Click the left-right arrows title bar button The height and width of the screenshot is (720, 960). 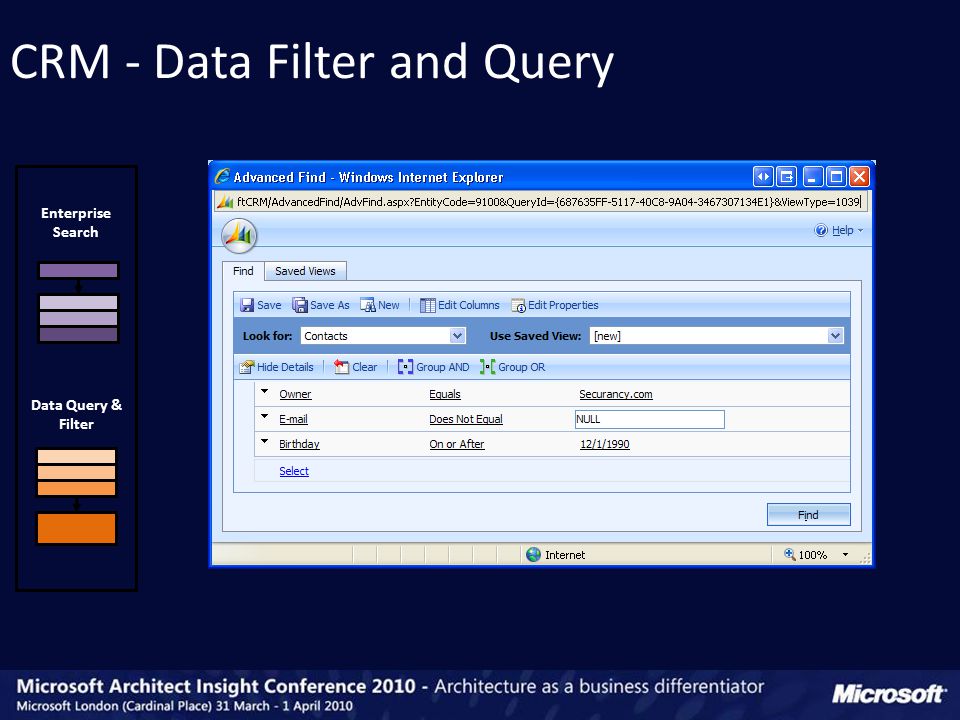[x=763, y=177]
